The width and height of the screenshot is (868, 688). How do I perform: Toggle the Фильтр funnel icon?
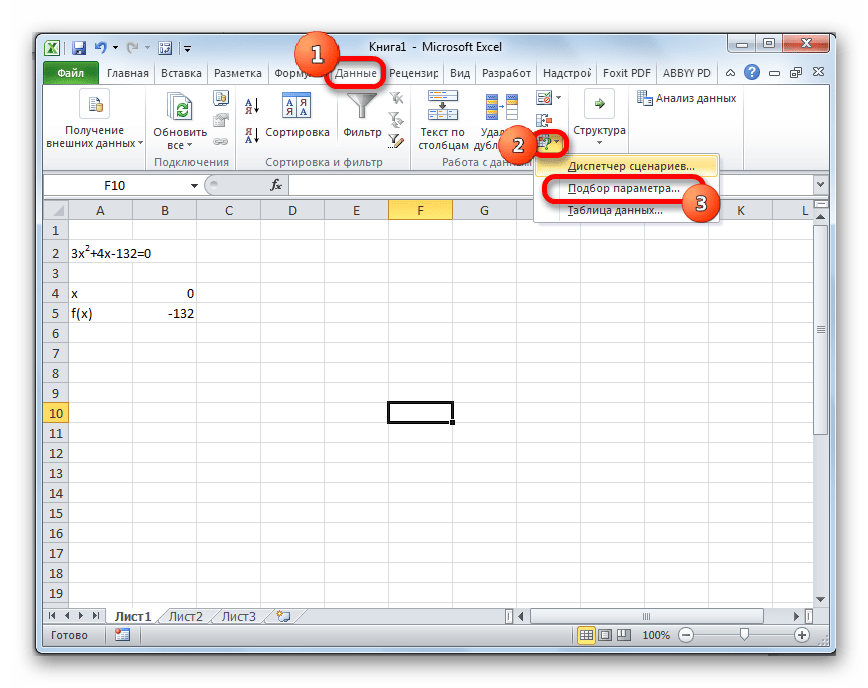tap(361, 105)
